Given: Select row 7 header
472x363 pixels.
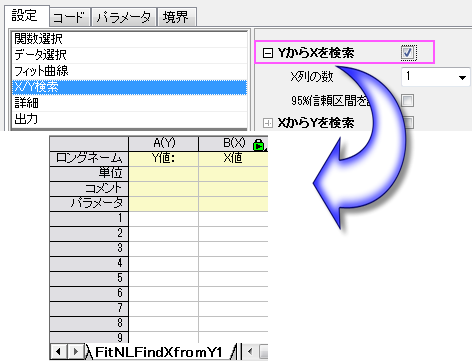Looking at the screenshot, I should click(x=89, y=309).
